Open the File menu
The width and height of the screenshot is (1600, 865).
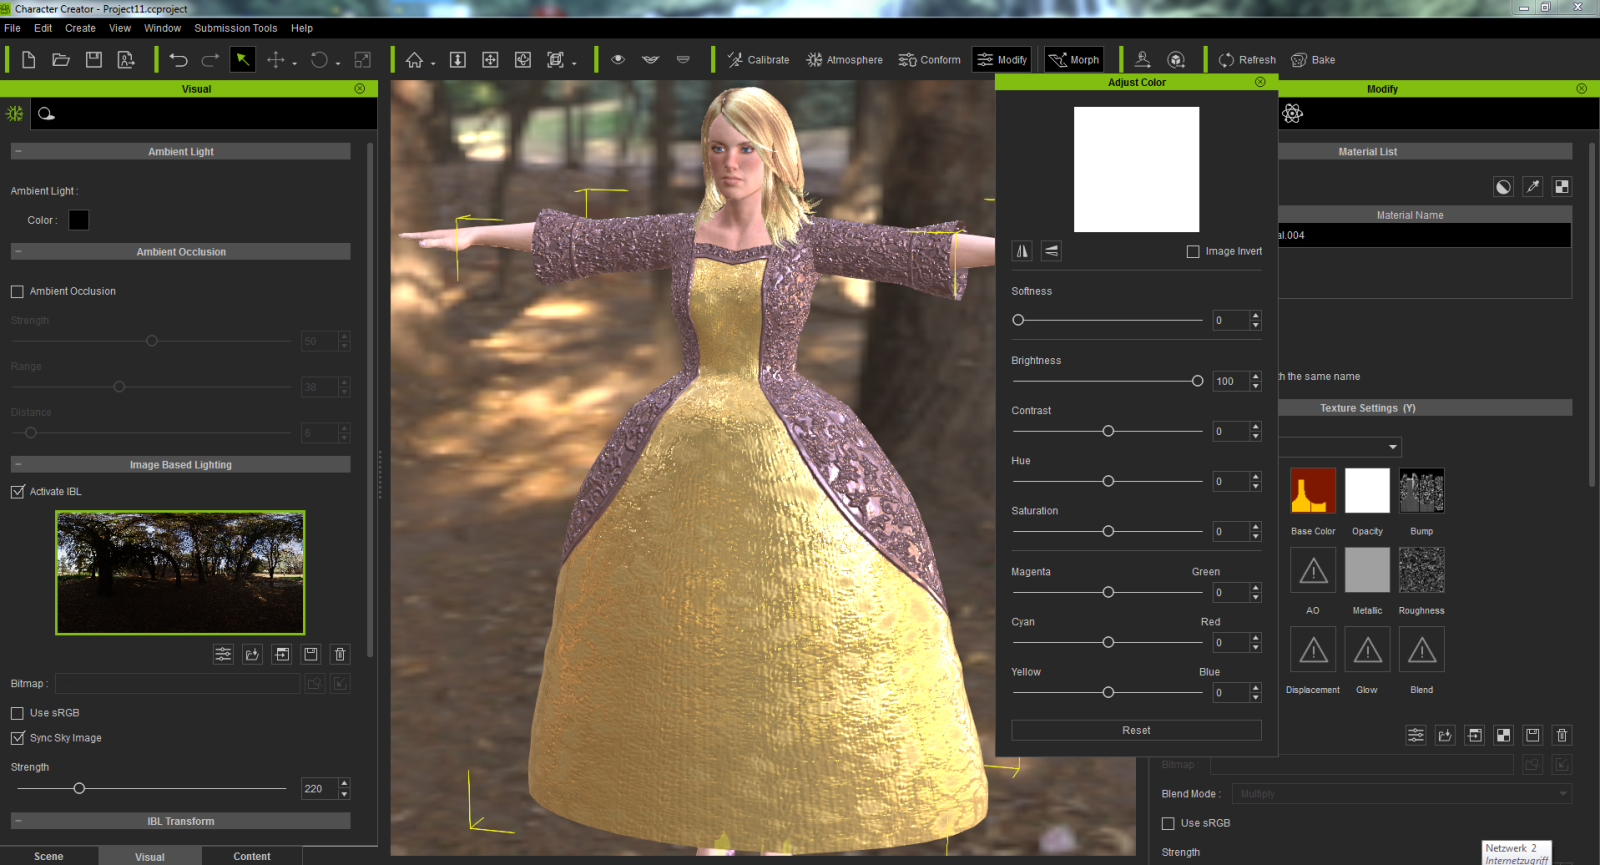click(x=12, y=28)
